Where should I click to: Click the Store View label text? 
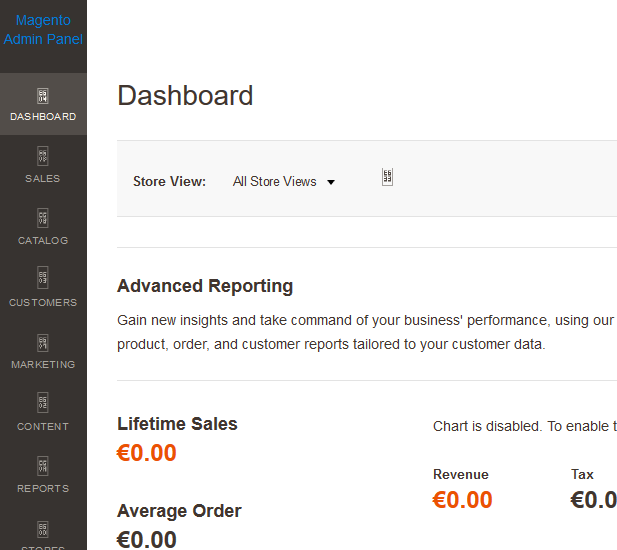169,182
